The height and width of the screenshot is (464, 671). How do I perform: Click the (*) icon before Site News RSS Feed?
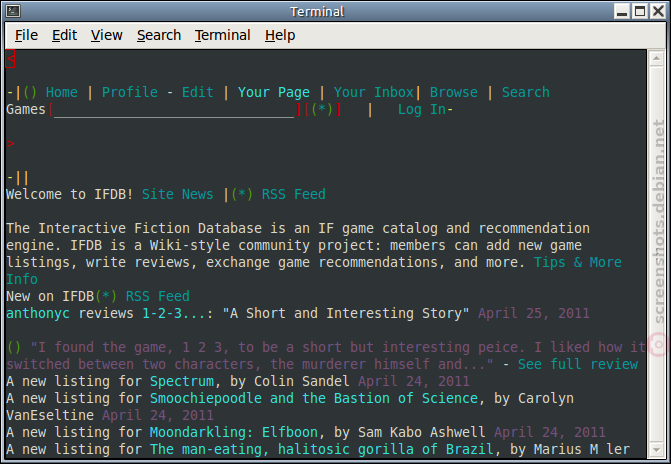point(242,194)
